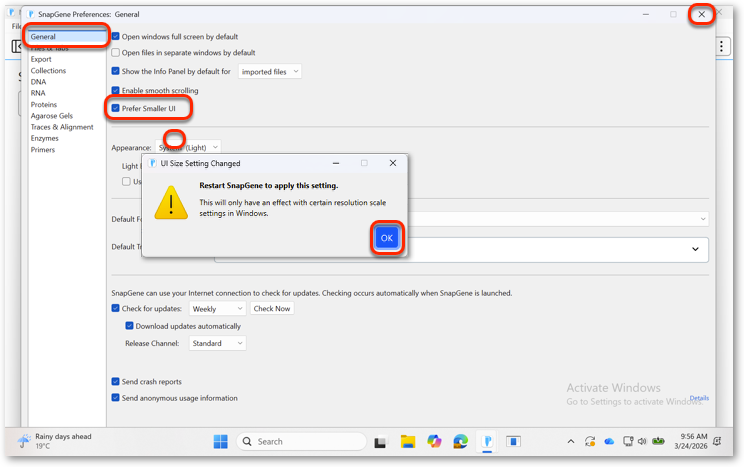Click the taskbar Search box

[x=301, y=441]
